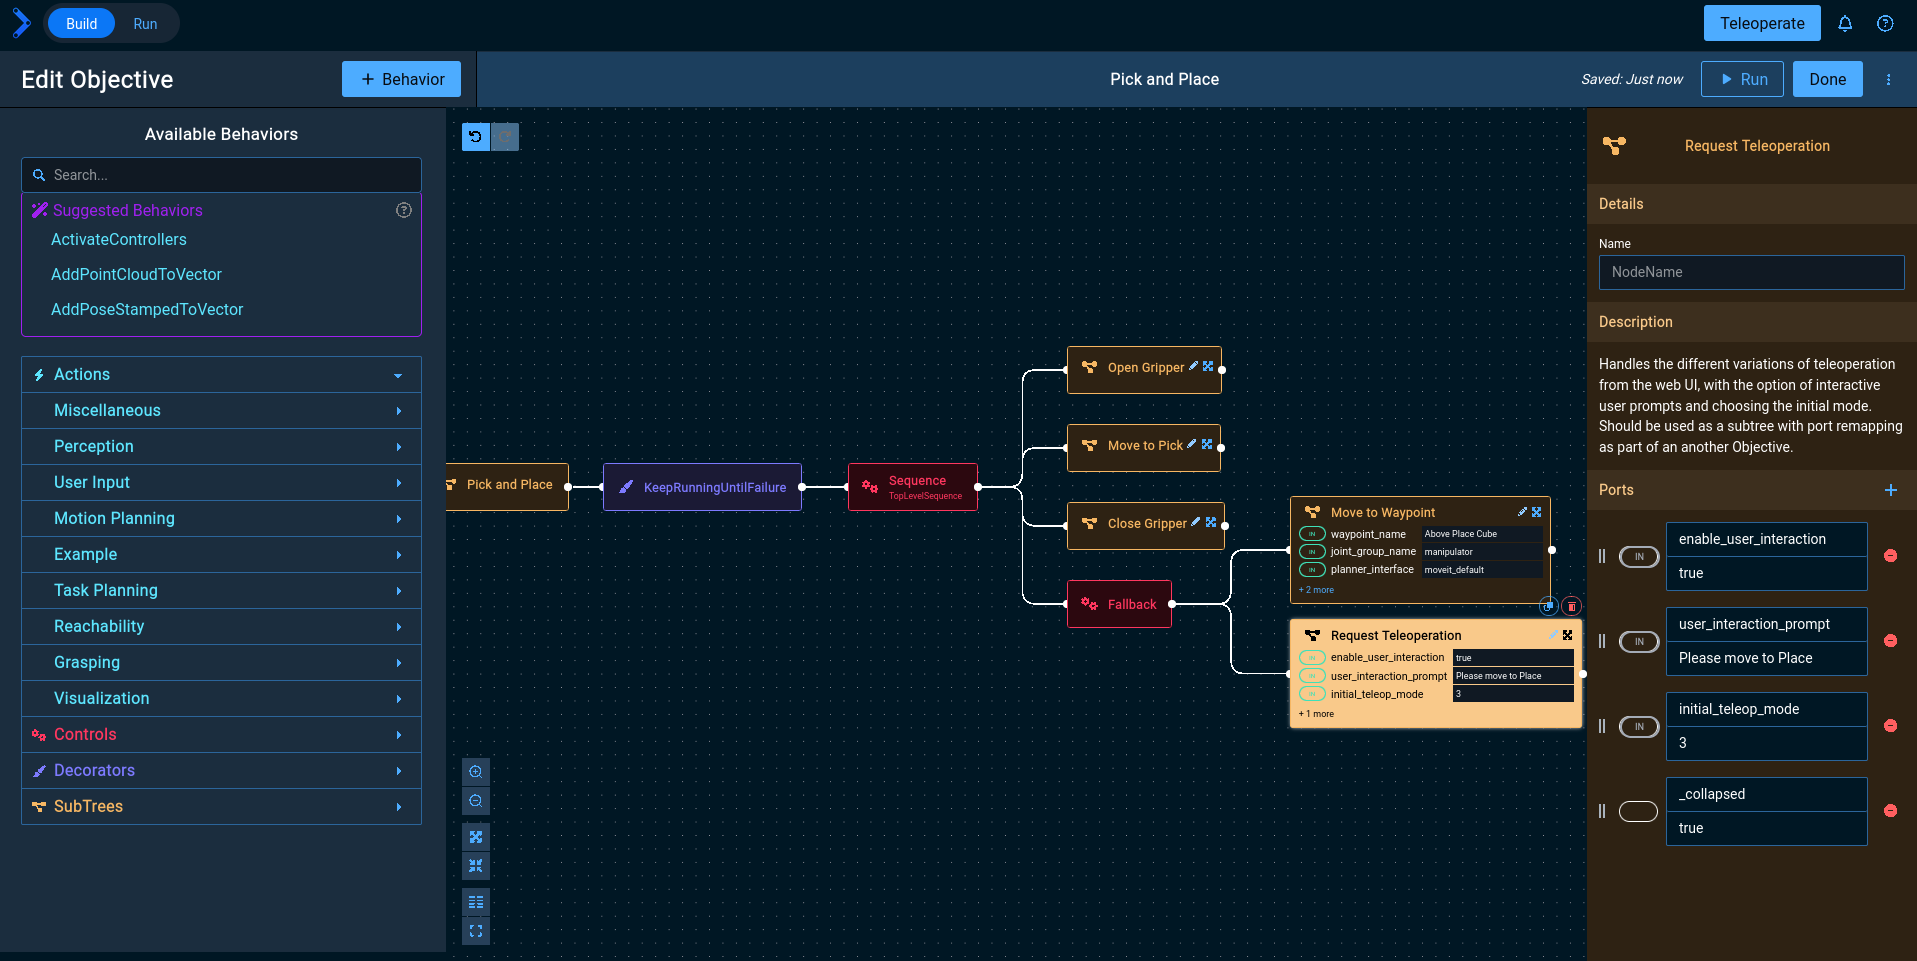The width and height of the screenshot is (1917, 961).
Task: Click the edit pencil on Move to Waypoint node
Action: [x=1523, y=511]
